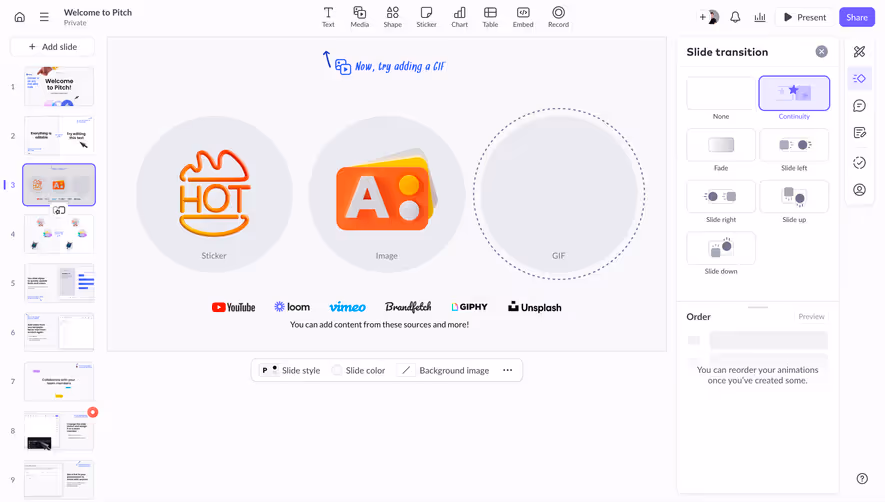Select slide 9 thumbnail
The width and height of the screenshot is (885, 502).
tap(59, 480)
